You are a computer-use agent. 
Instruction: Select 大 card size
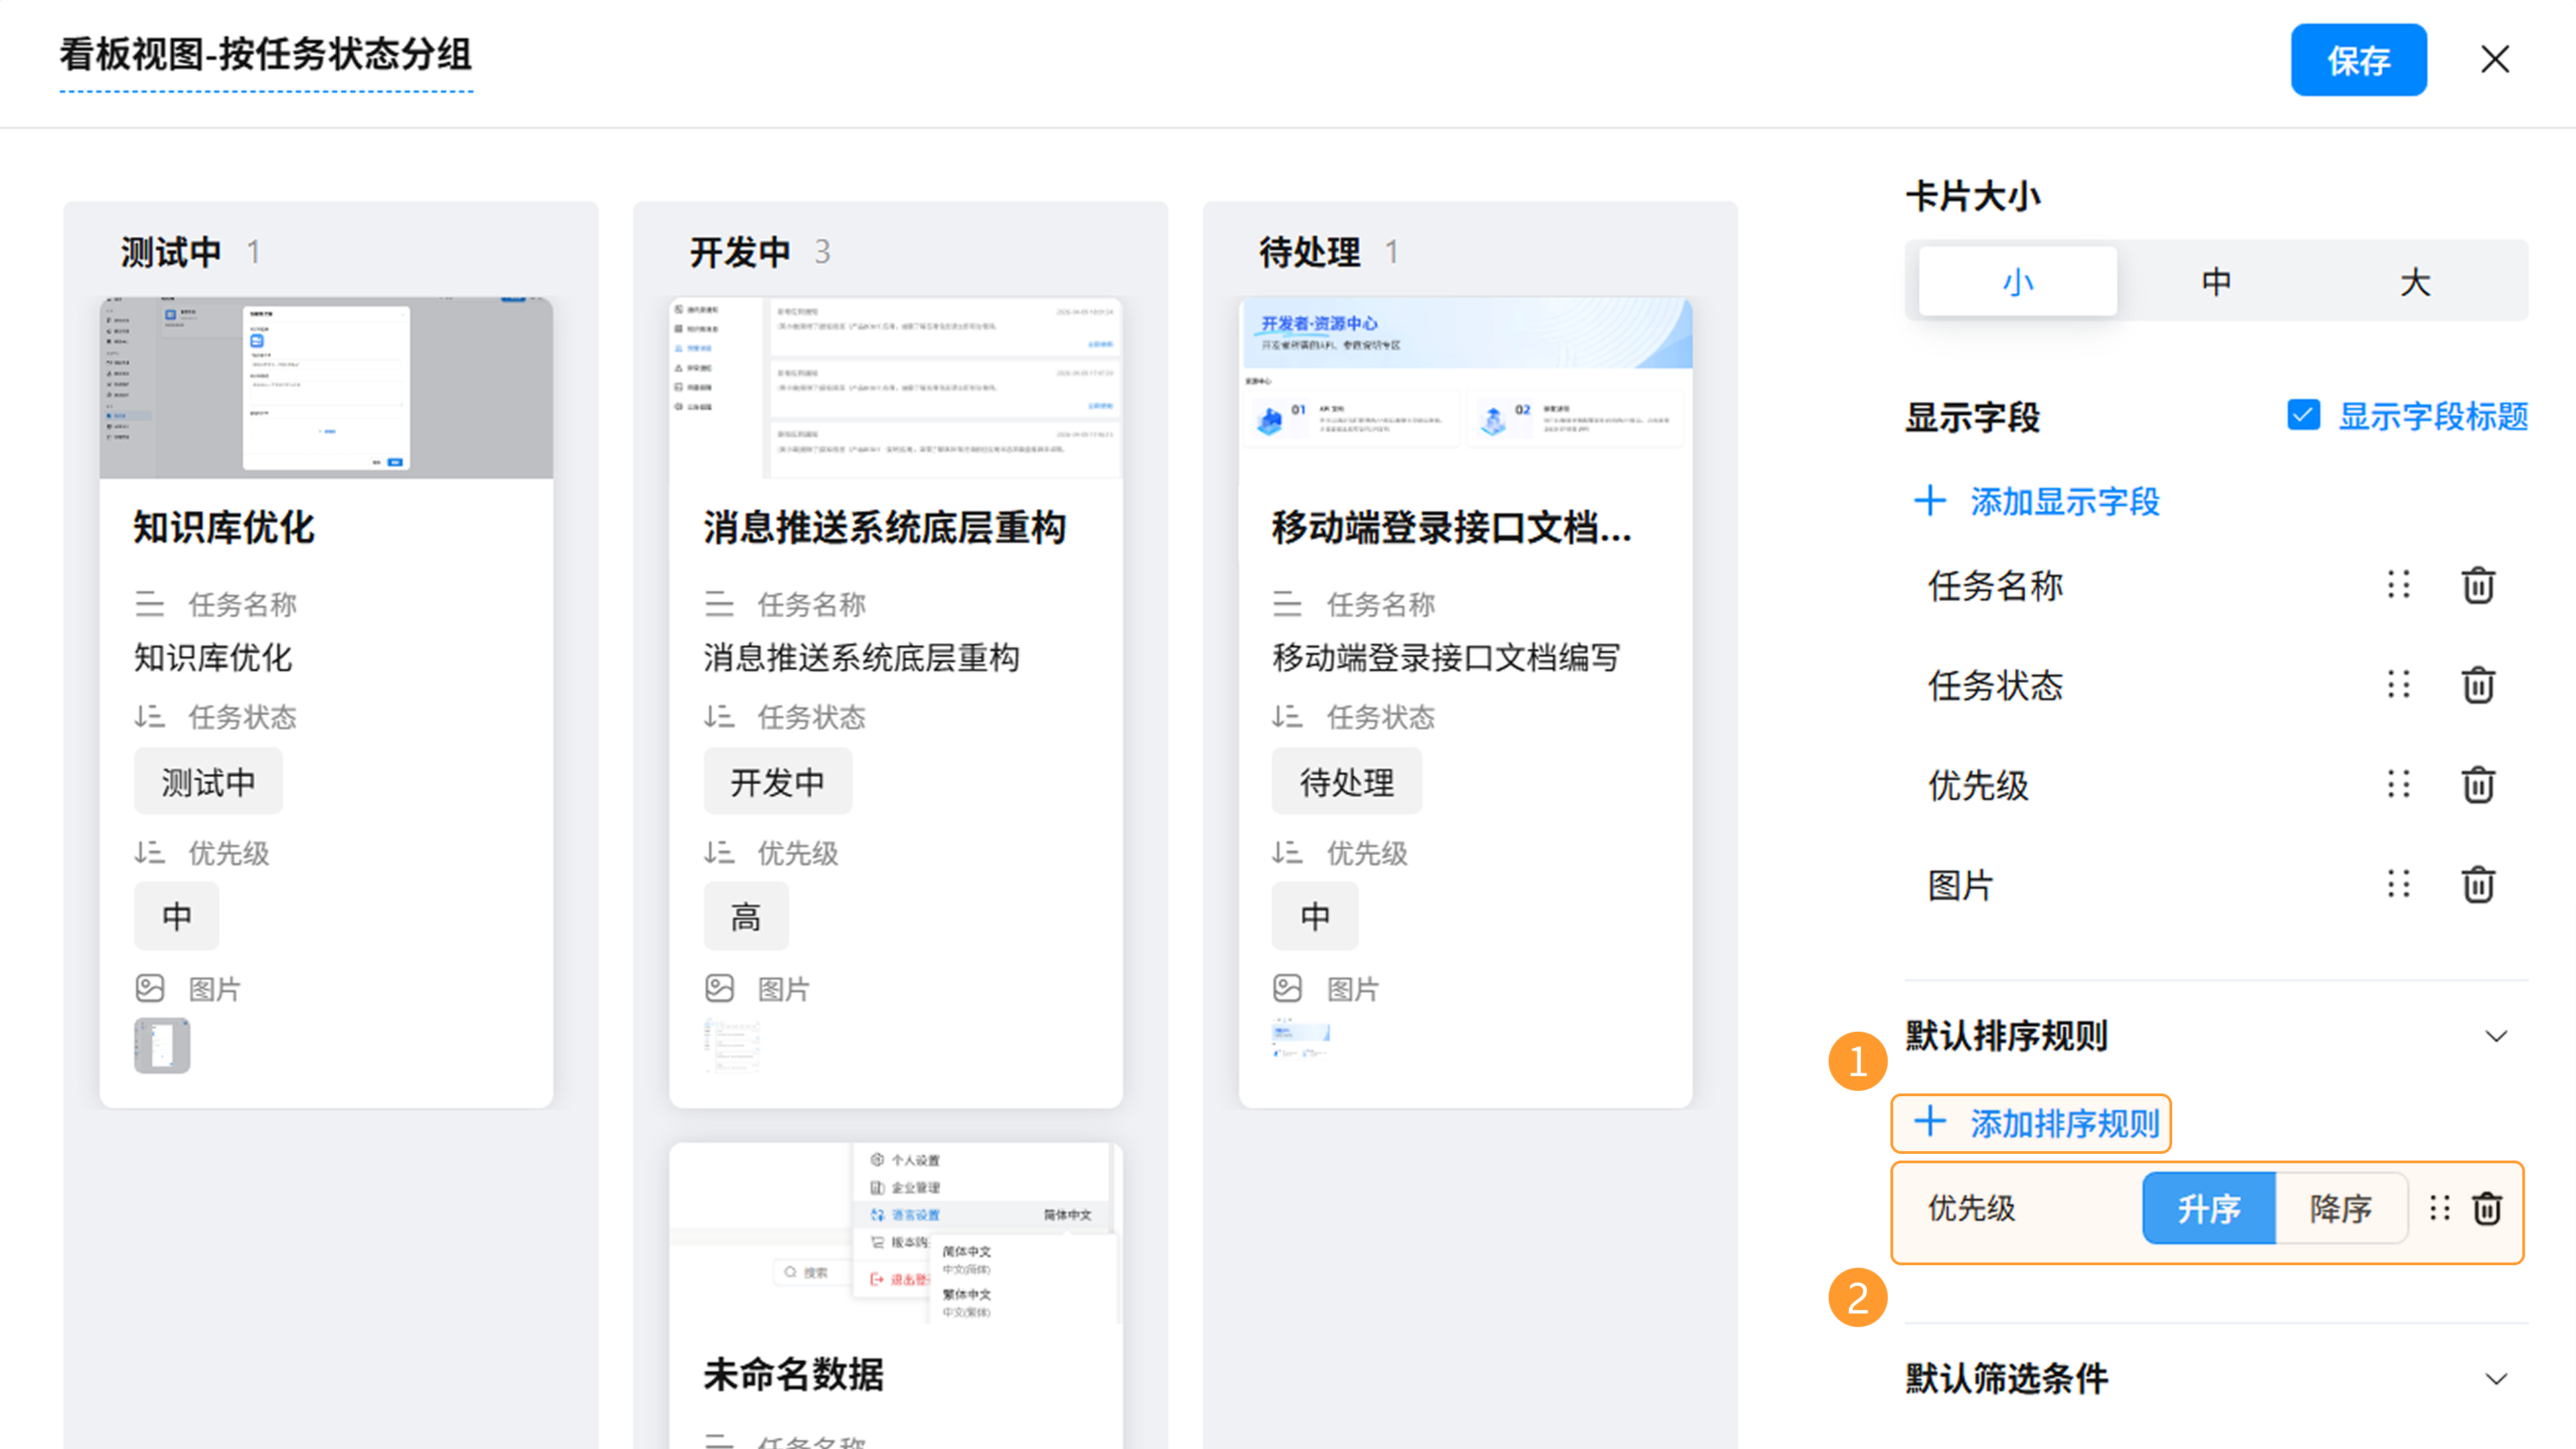[2414, 282]
